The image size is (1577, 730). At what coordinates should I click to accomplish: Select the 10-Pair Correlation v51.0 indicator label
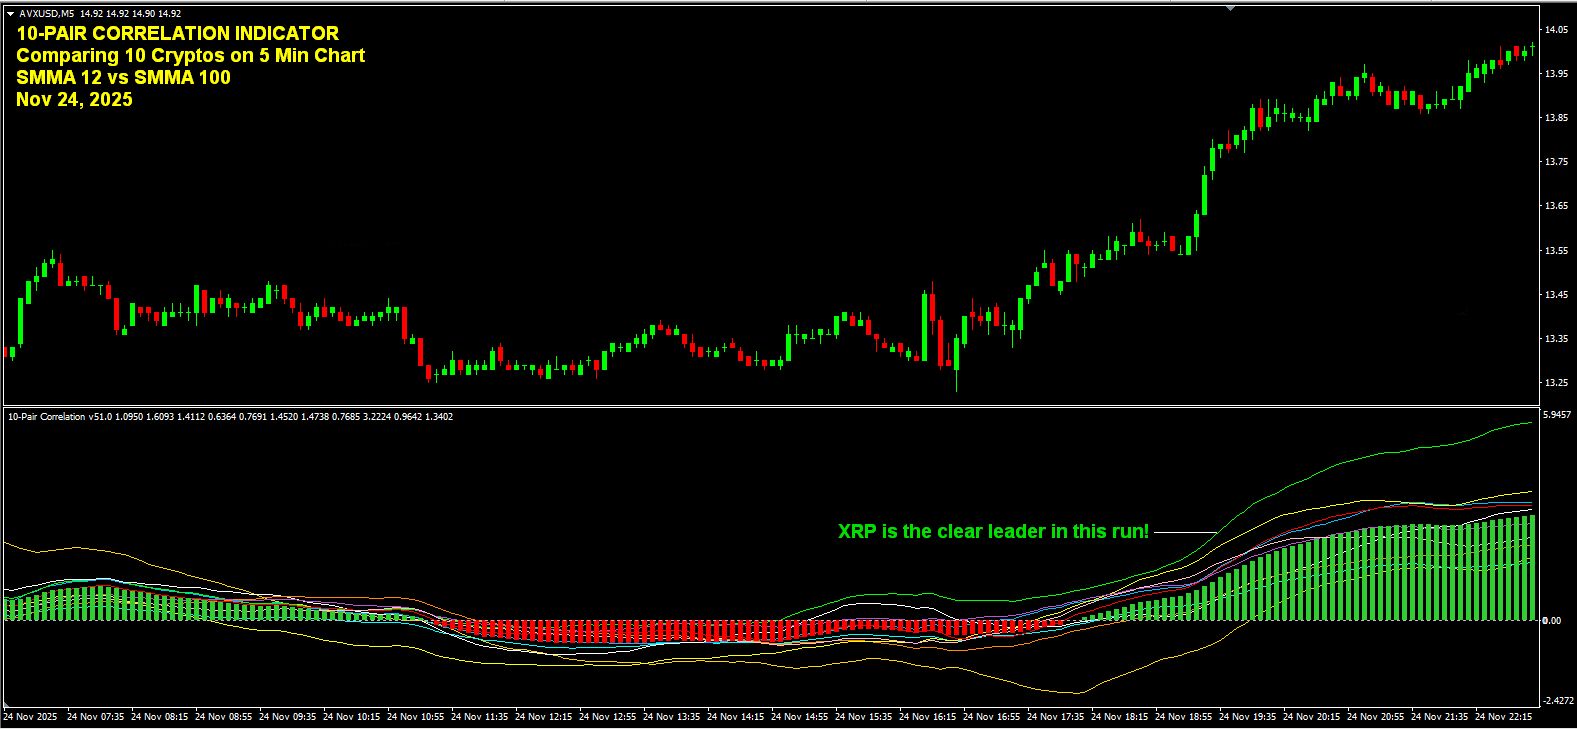pyautogui.click(x=60, y=416)
